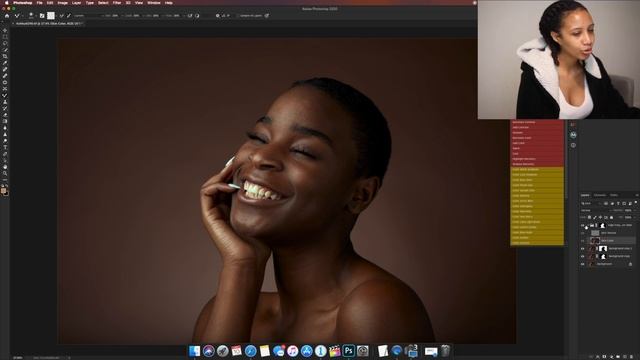Viewport: 640px width, 360px height.
Task: Open the layer Fill value dropdown
Action: [629, 217]
